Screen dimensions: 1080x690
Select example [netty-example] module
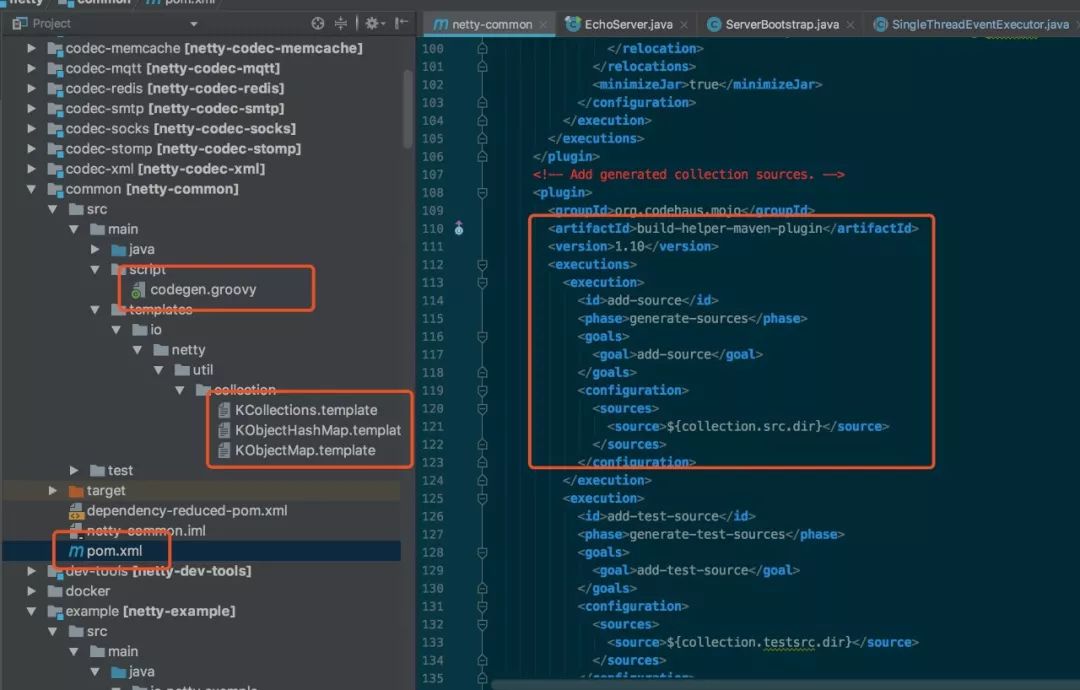pos(141,611)
